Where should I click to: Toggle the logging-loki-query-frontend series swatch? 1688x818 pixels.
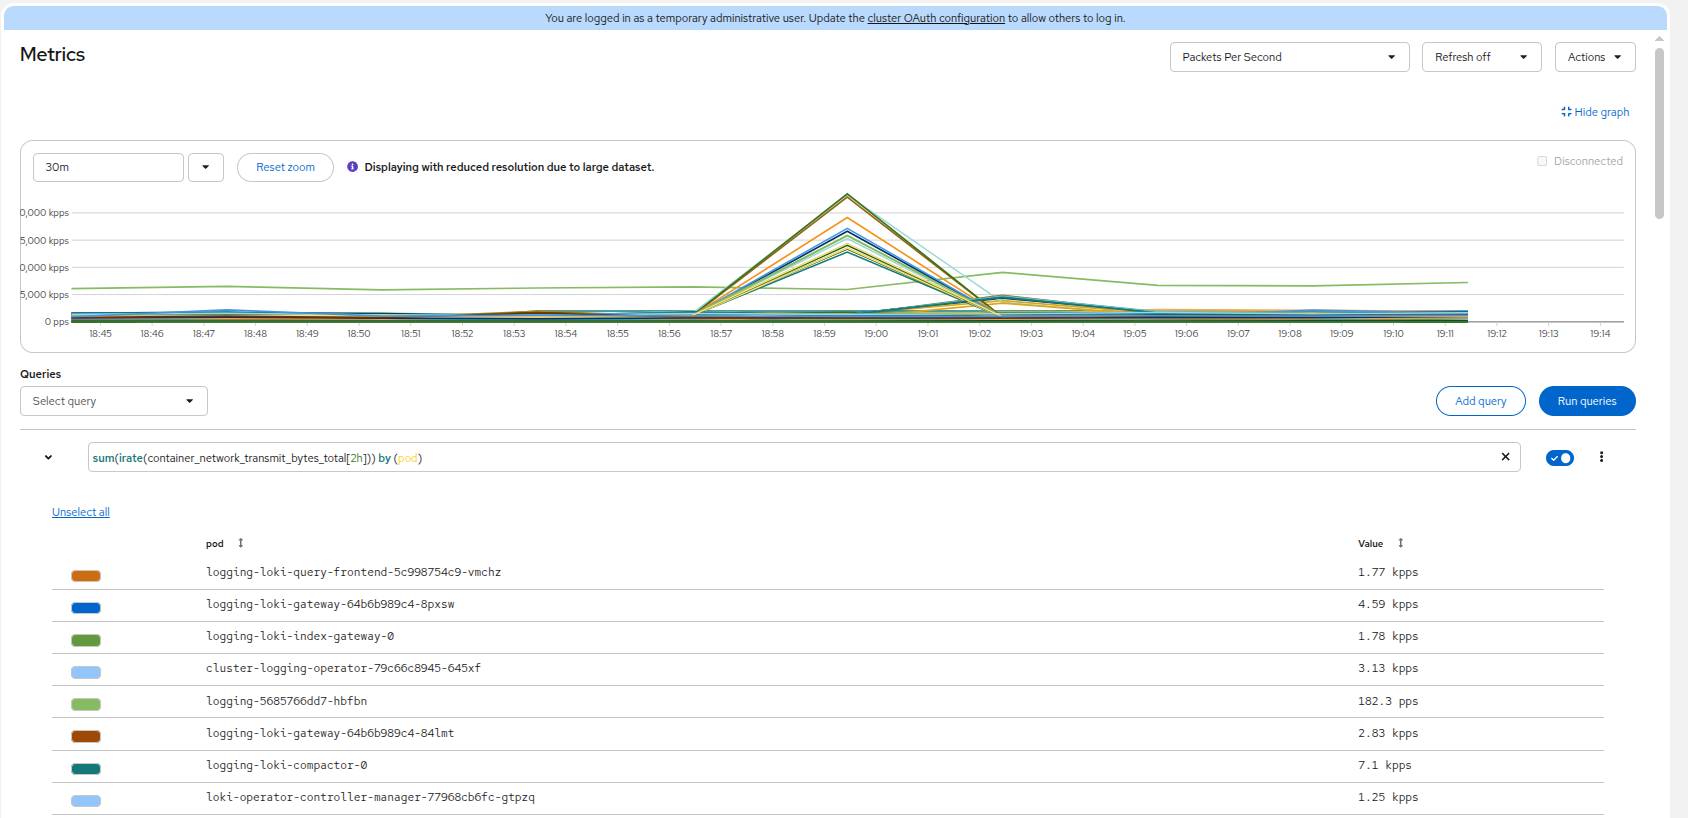[86, 575]
